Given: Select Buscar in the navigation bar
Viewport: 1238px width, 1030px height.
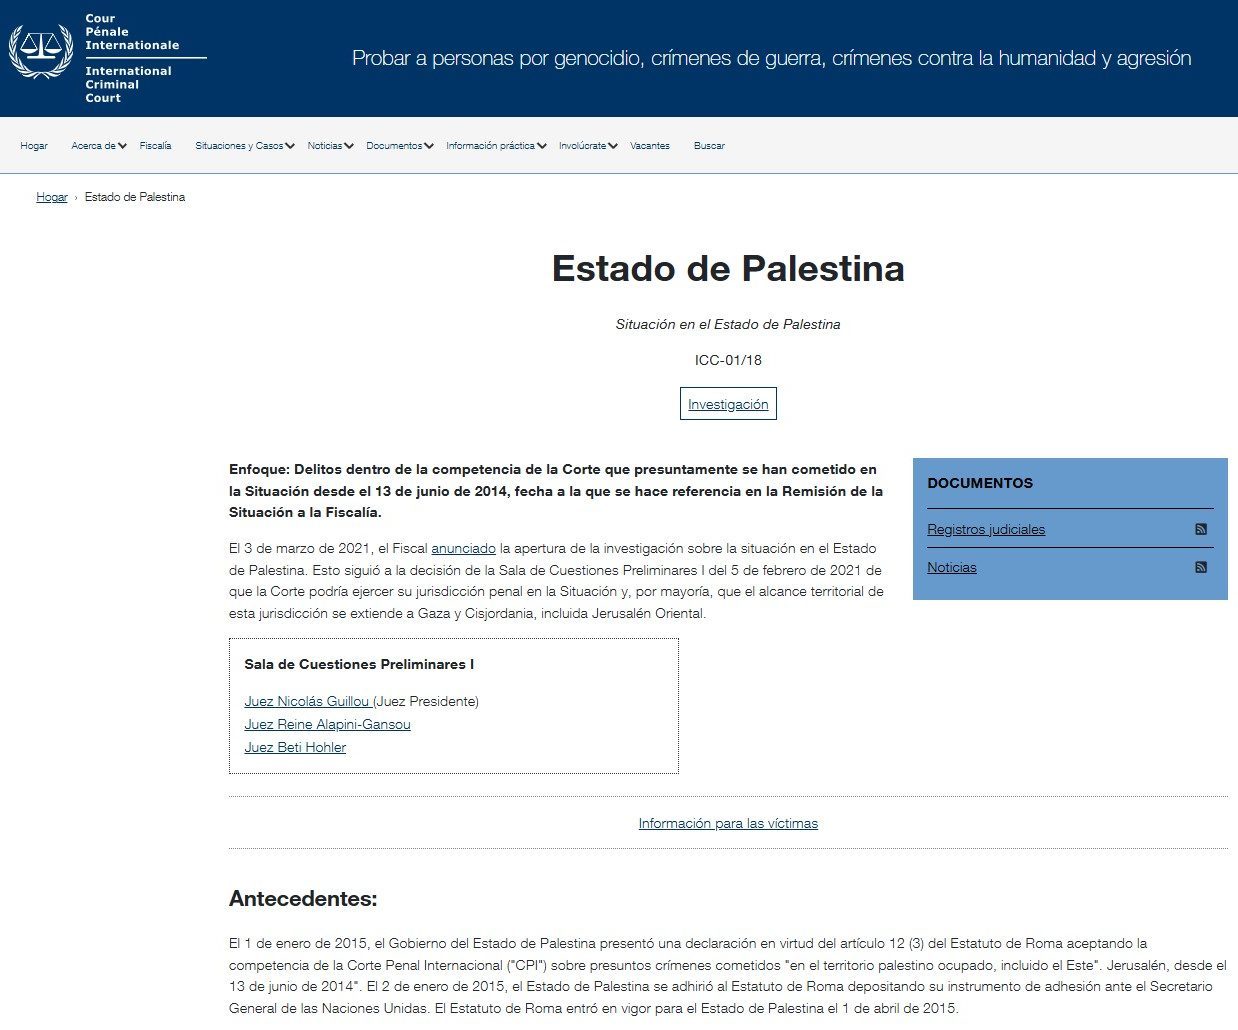Looking at the screenshot, I should tap(709, 146).
